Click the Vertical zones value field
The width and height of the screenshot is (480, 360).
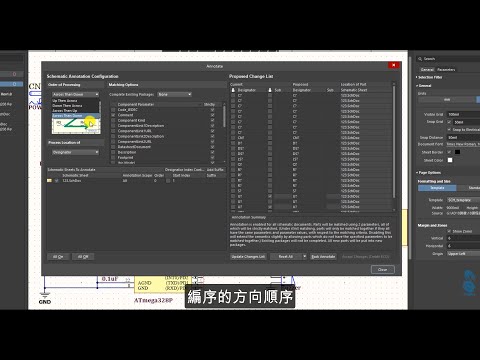click(x=463, y=238)
